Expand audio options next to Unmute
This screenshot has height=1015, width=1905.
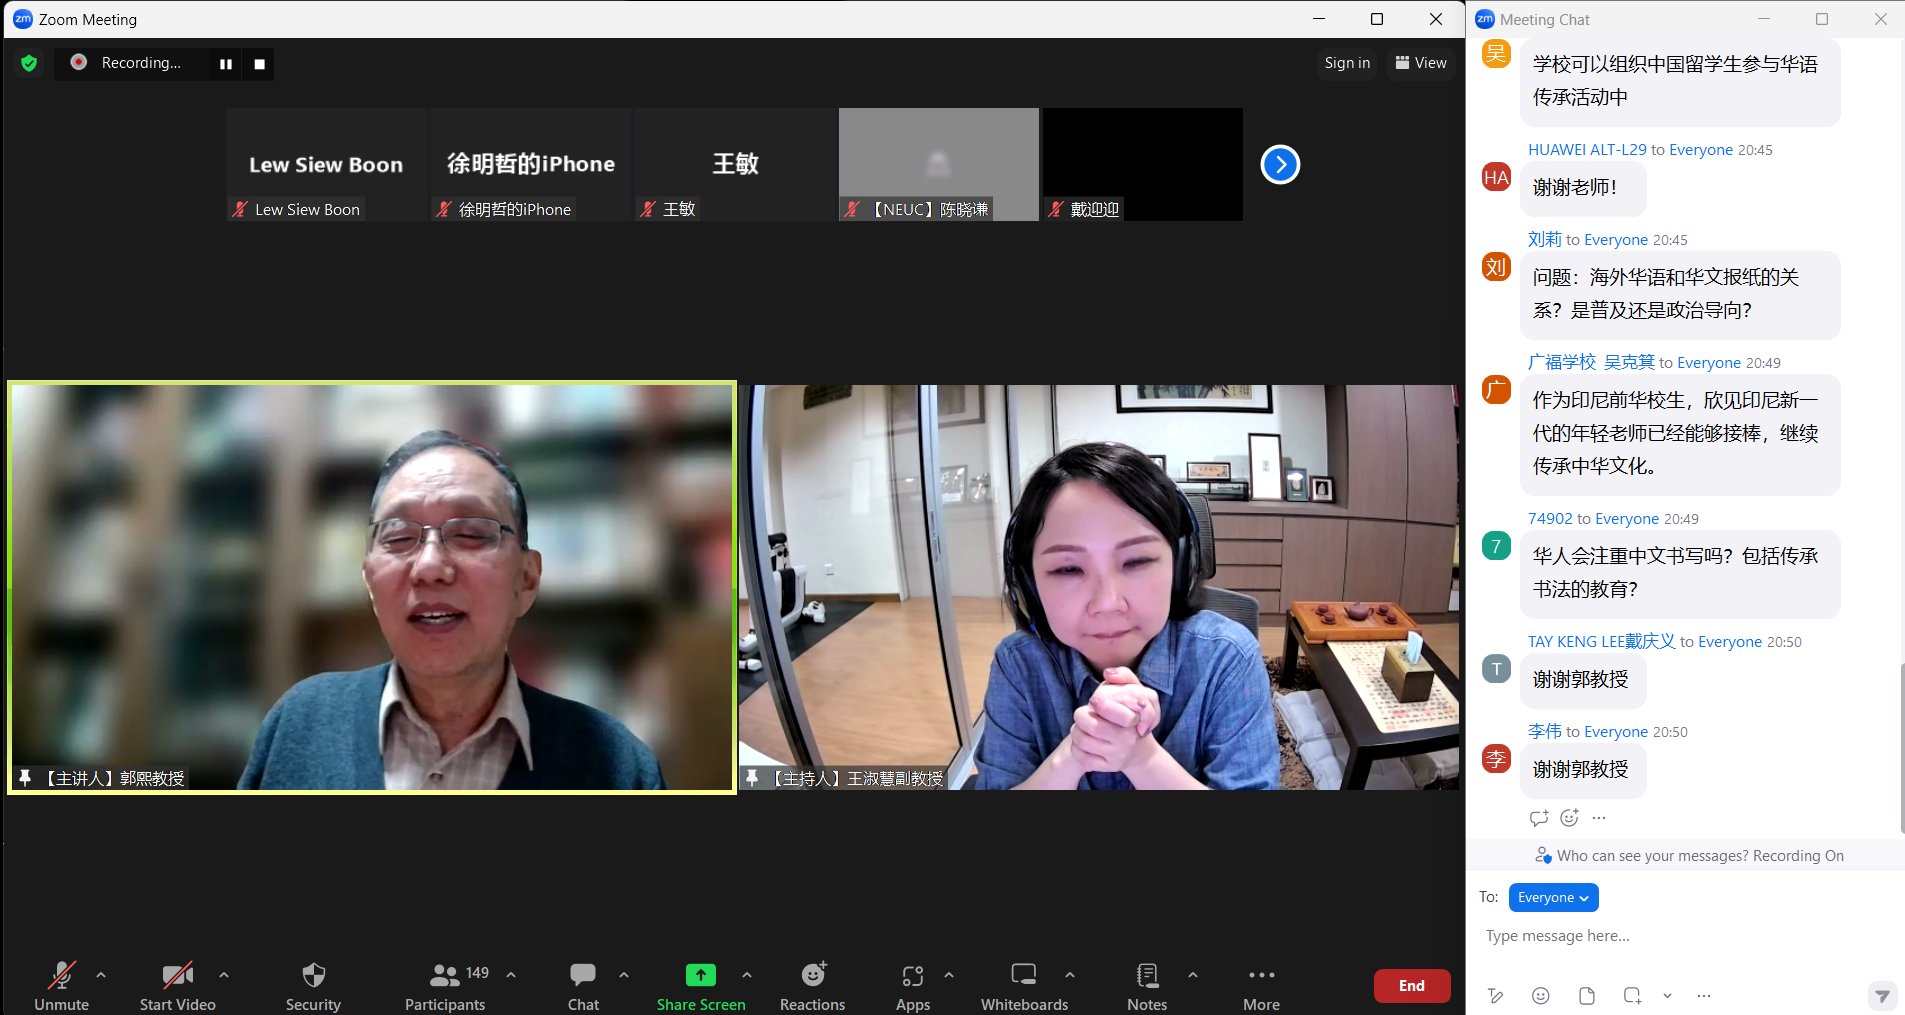tap(101, 975)
